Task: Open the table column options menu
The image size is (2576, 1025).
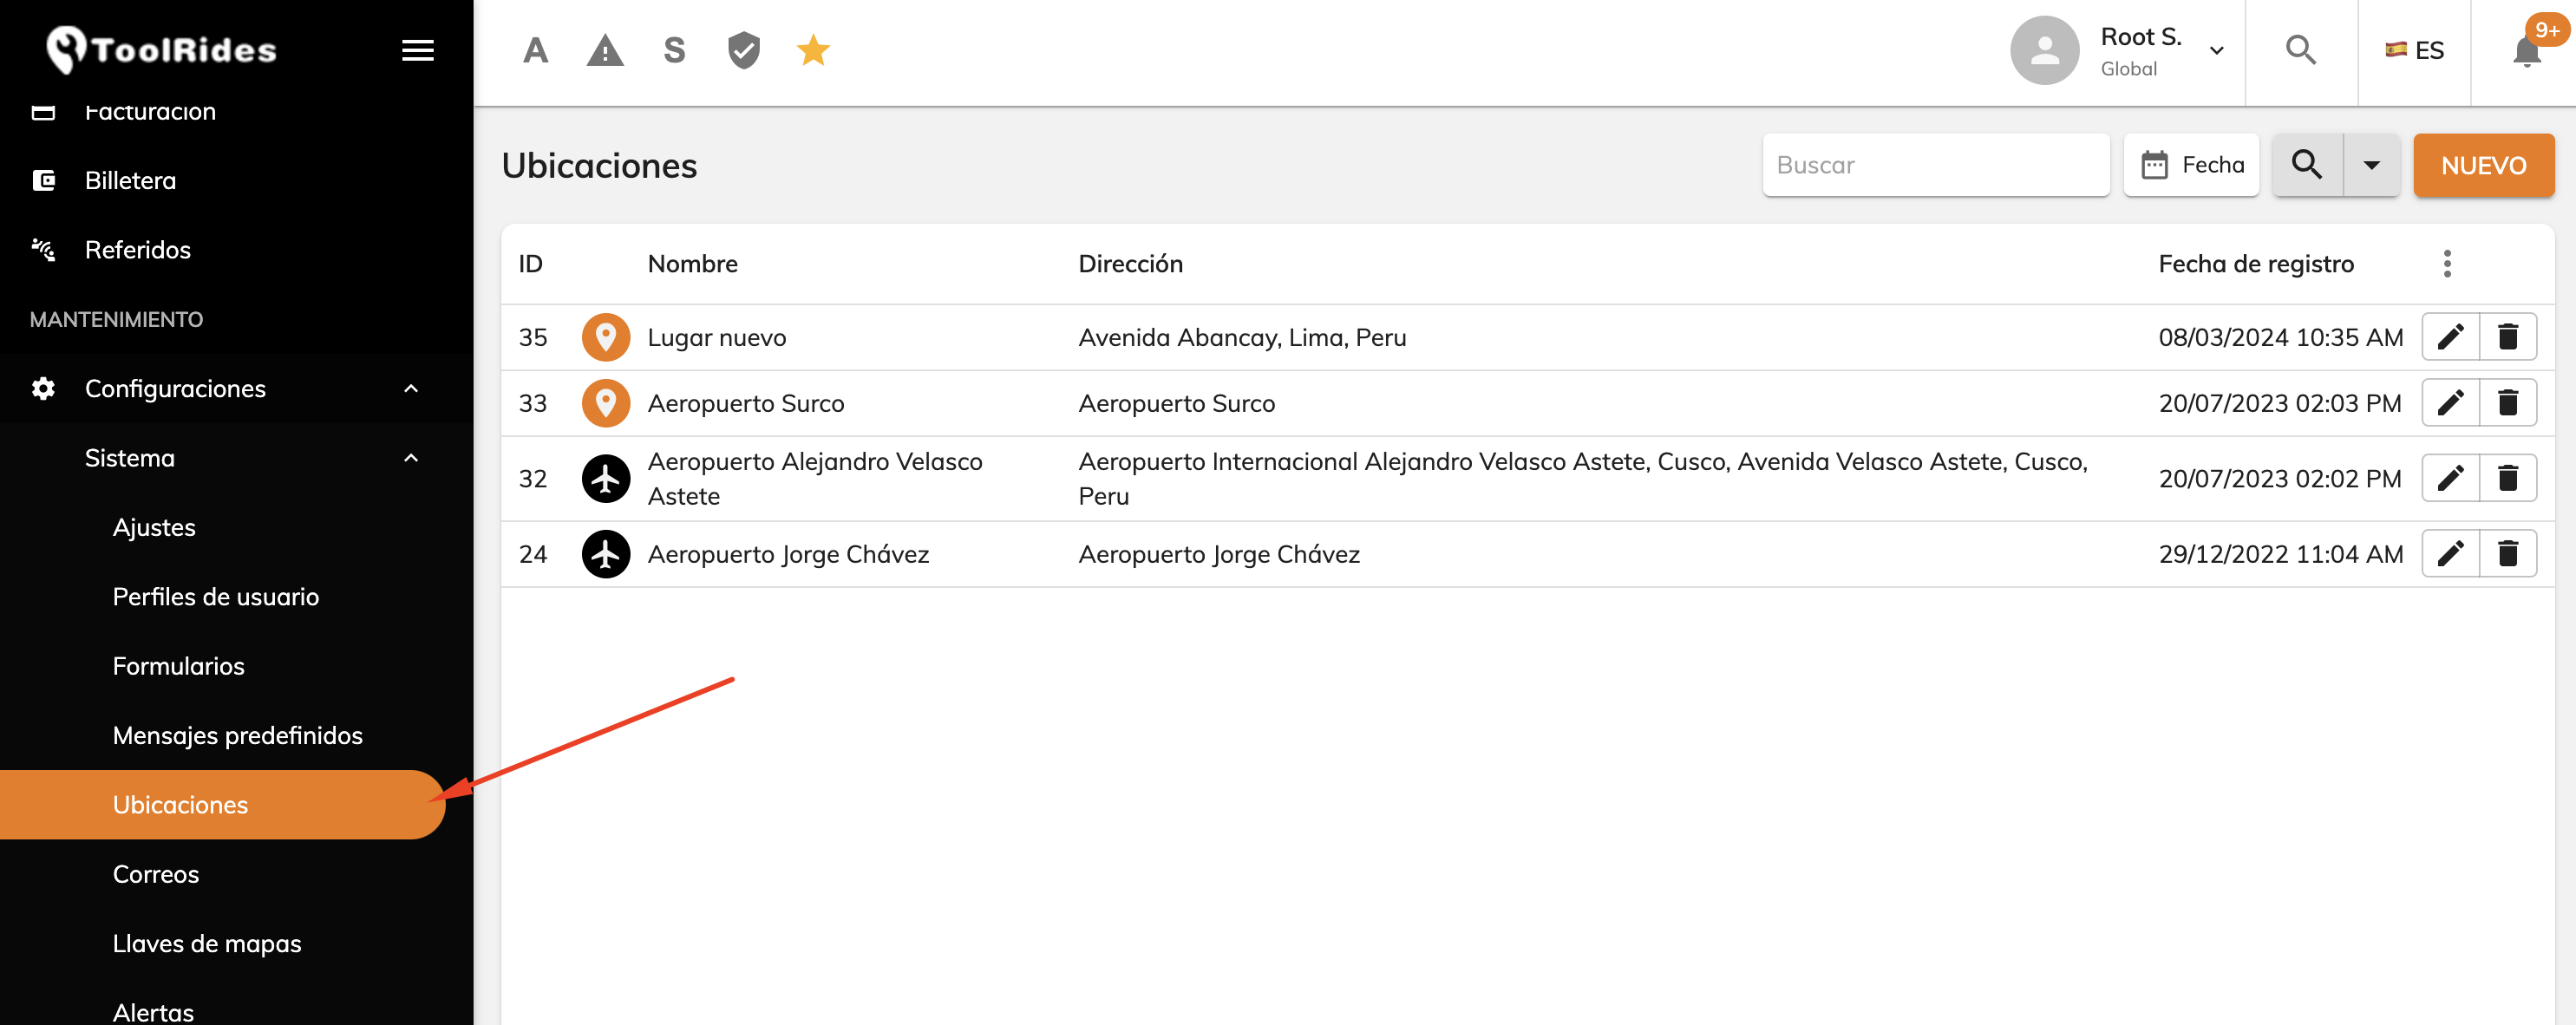Action: [2446, 264]
